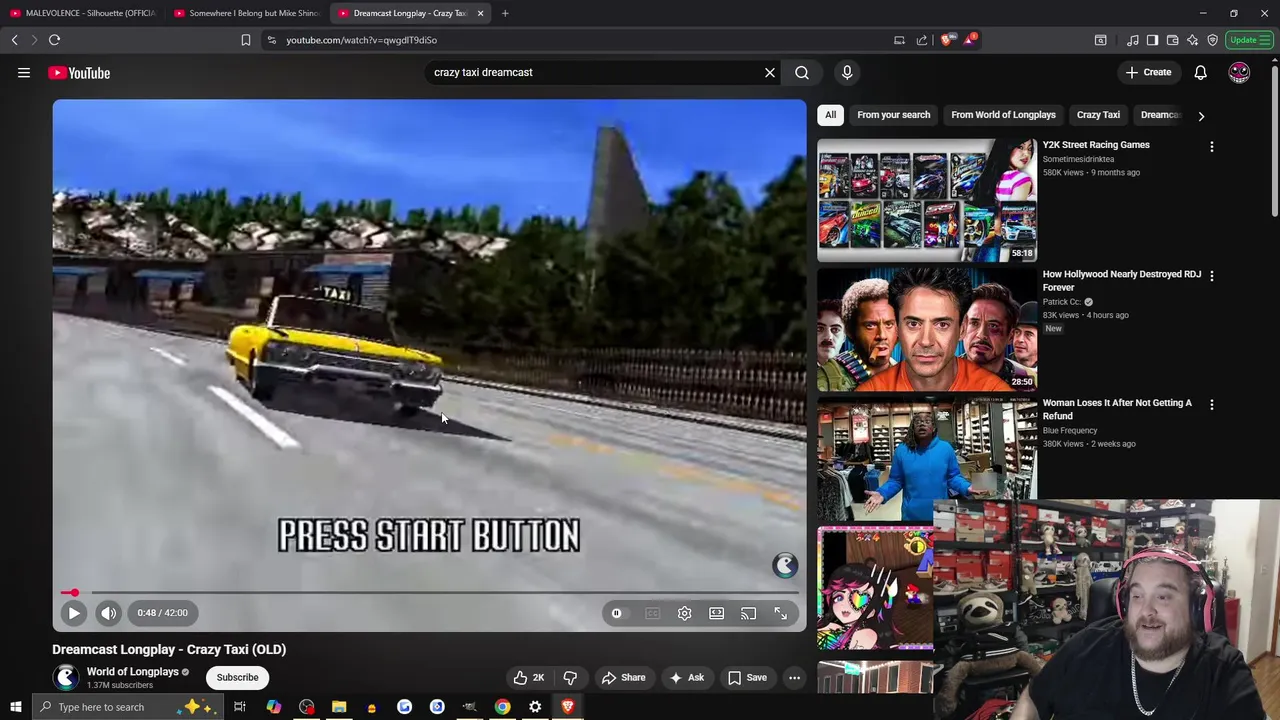
Task: Bookmark this page
Action: click(x=245, y=40)
